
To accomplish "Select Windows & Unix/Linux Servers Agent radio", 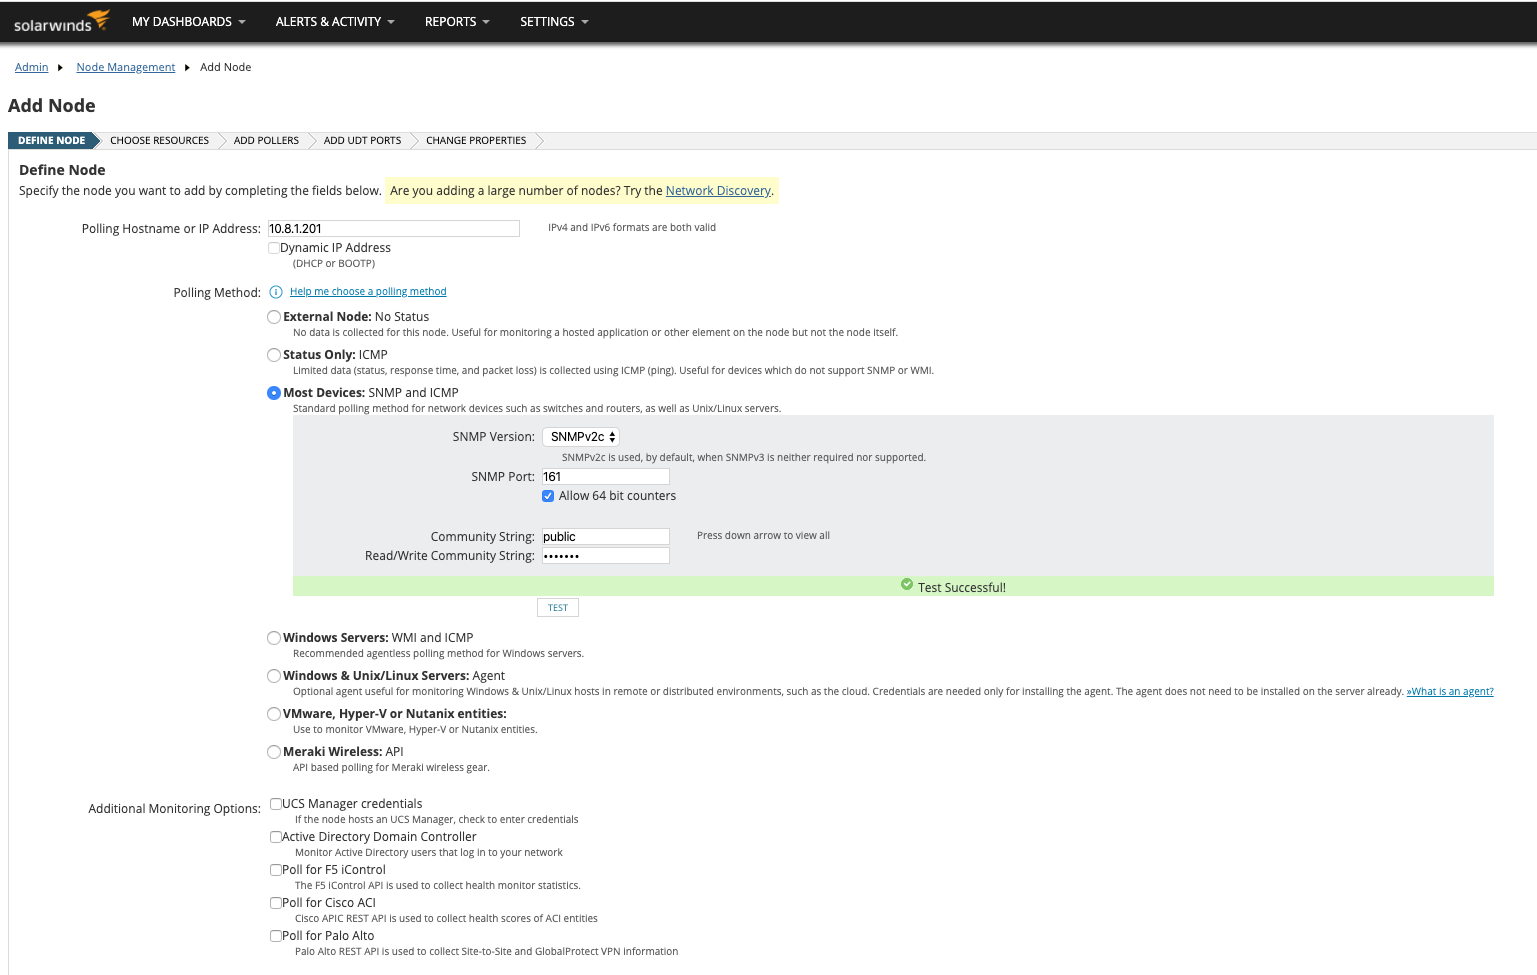I will [274, 676].
